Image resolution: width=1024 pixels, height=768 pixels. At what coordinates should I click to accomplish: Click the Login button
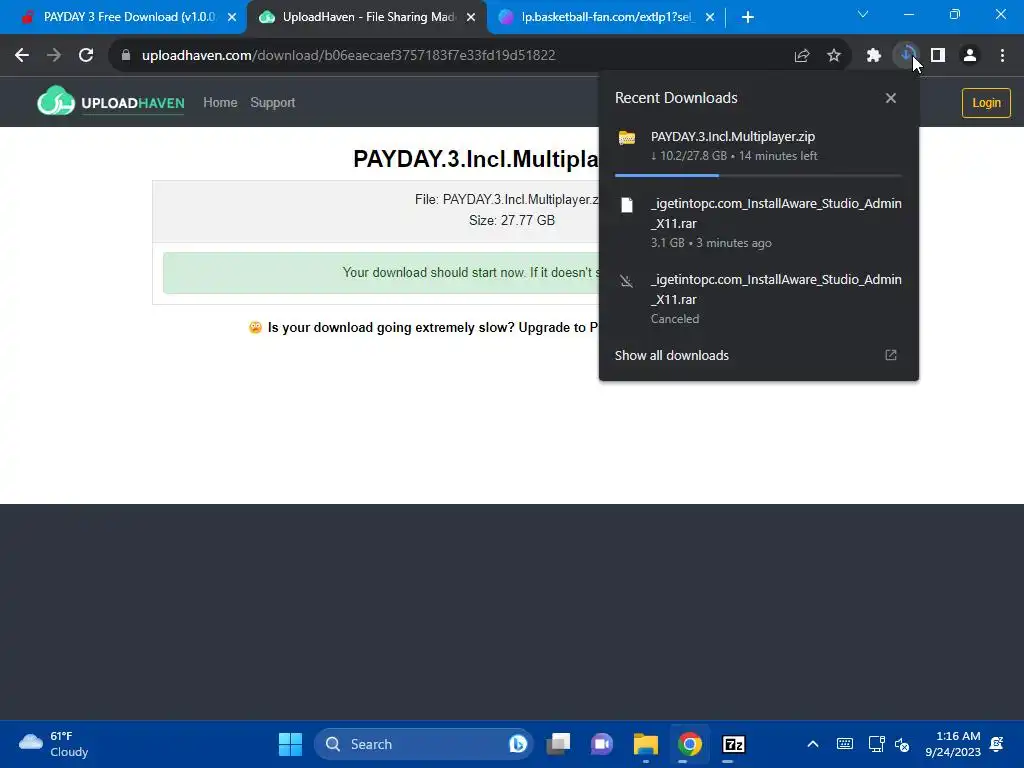(x=986, y=103)
